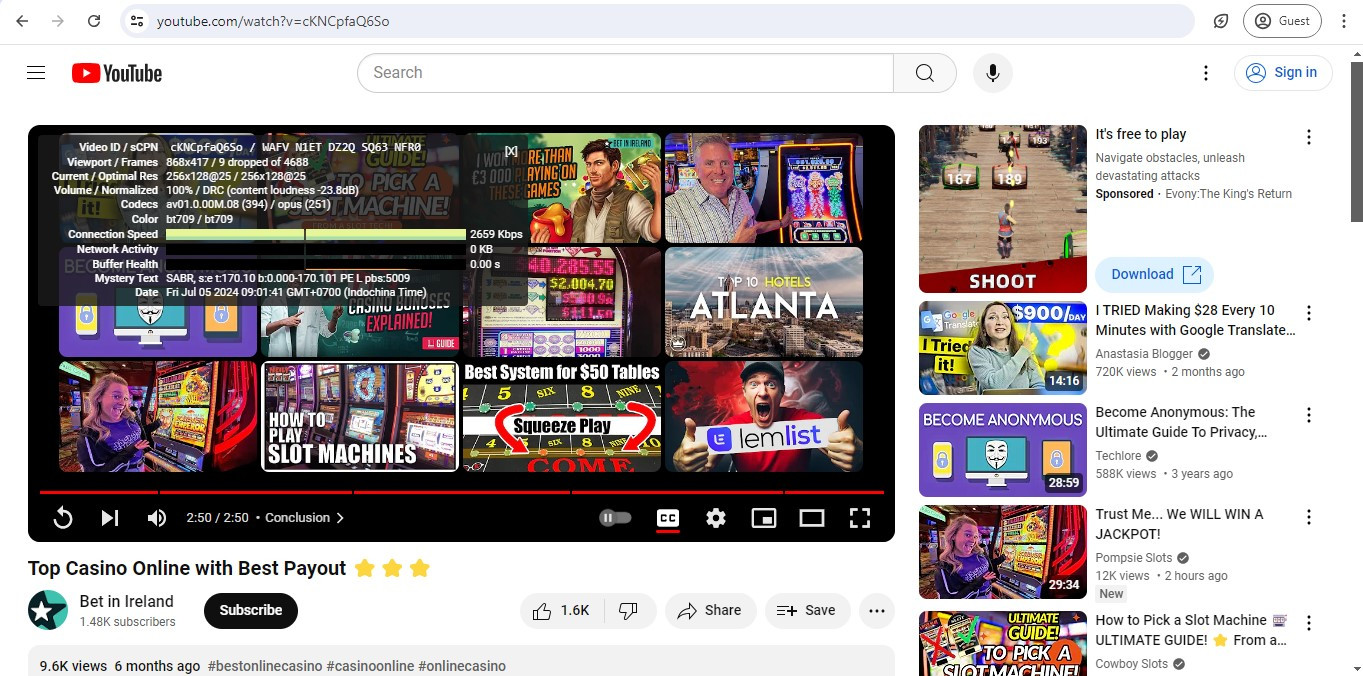Click the 9.6K views description text
The image size is (1363, 676).
coord(73,666)
